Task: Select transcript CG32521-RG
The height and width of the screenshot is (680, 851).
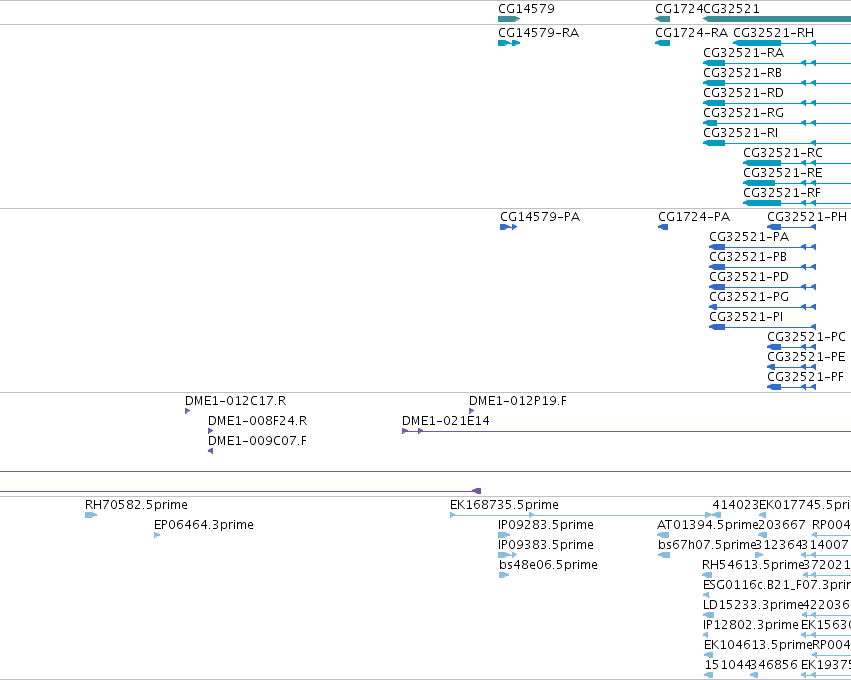Action: [744, 113]
